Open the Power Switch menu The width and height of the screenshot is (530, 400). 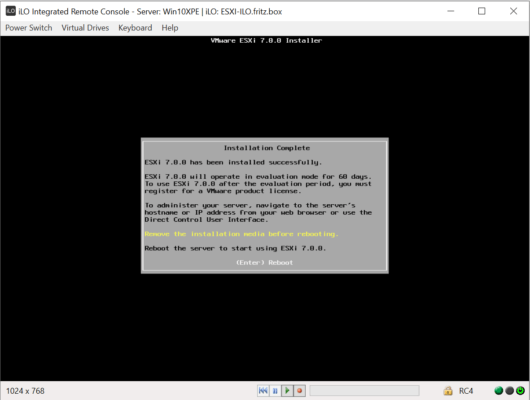29,28
